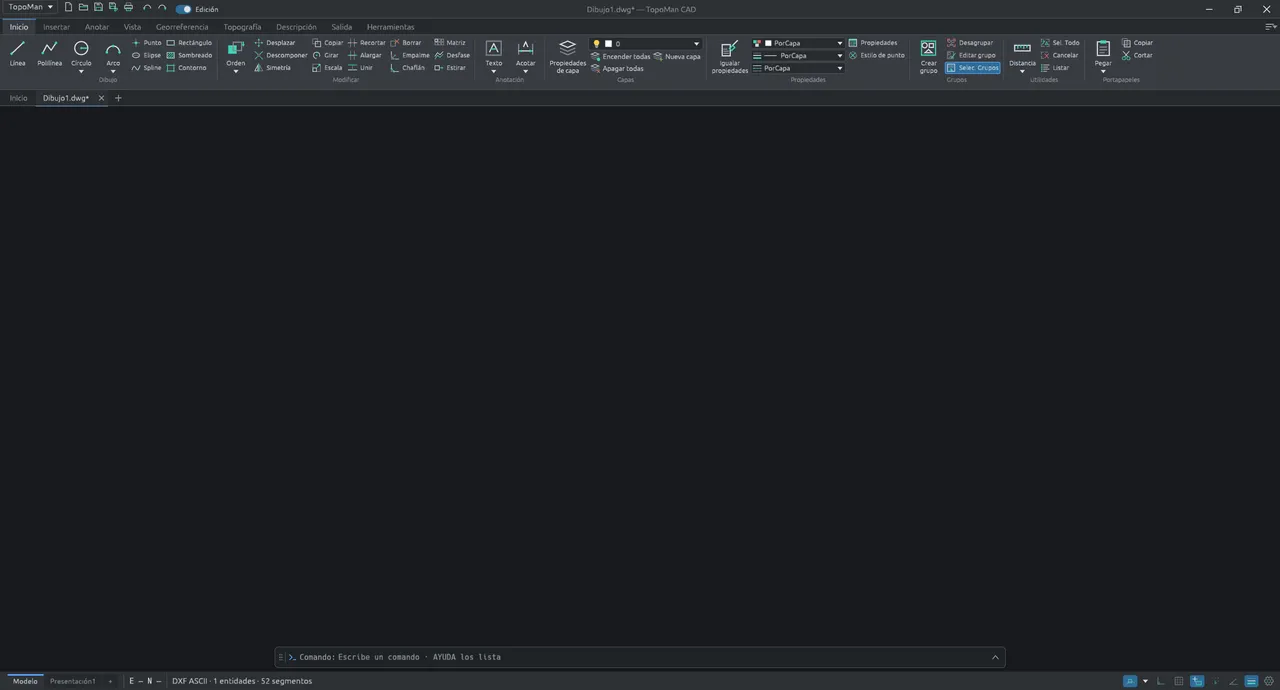This screenshot has width=1280, height=690.
Task: Open the layer selection dropdown
Action: pos(697,44)
